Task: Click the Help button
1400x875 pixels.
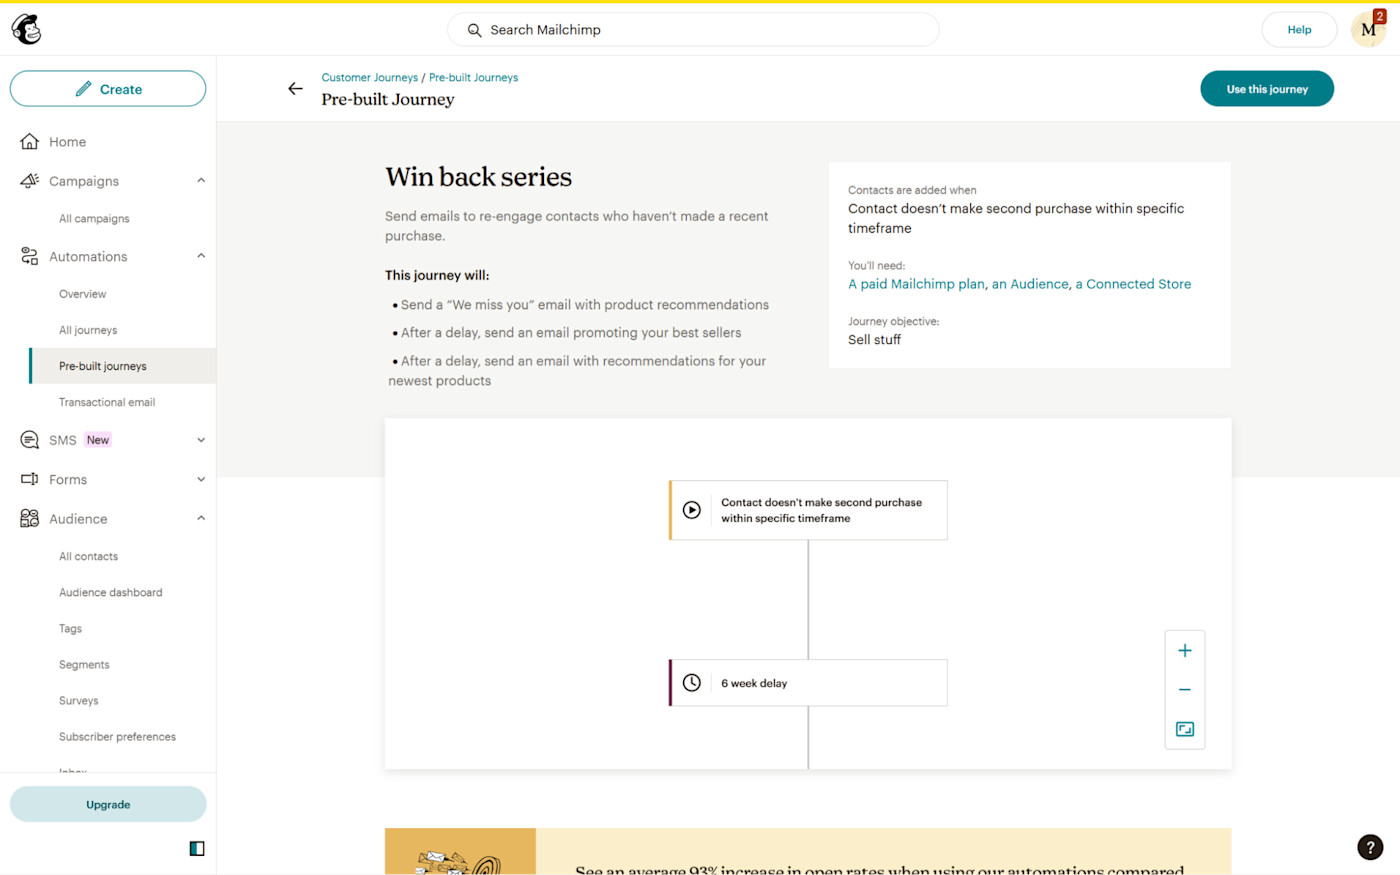Action: click(1299, 30)
